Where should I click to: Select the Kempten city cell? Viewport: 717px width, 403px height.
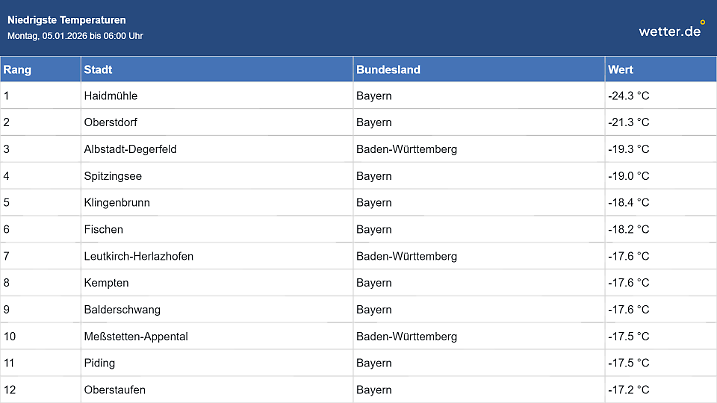pyautogui.click(x=107, y=283)
